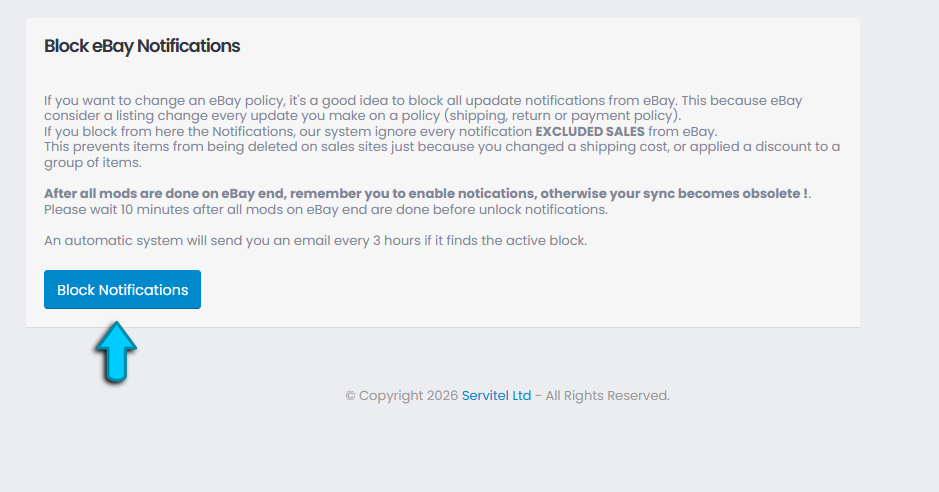Open the Servitel Ltd link

(496, 396)
